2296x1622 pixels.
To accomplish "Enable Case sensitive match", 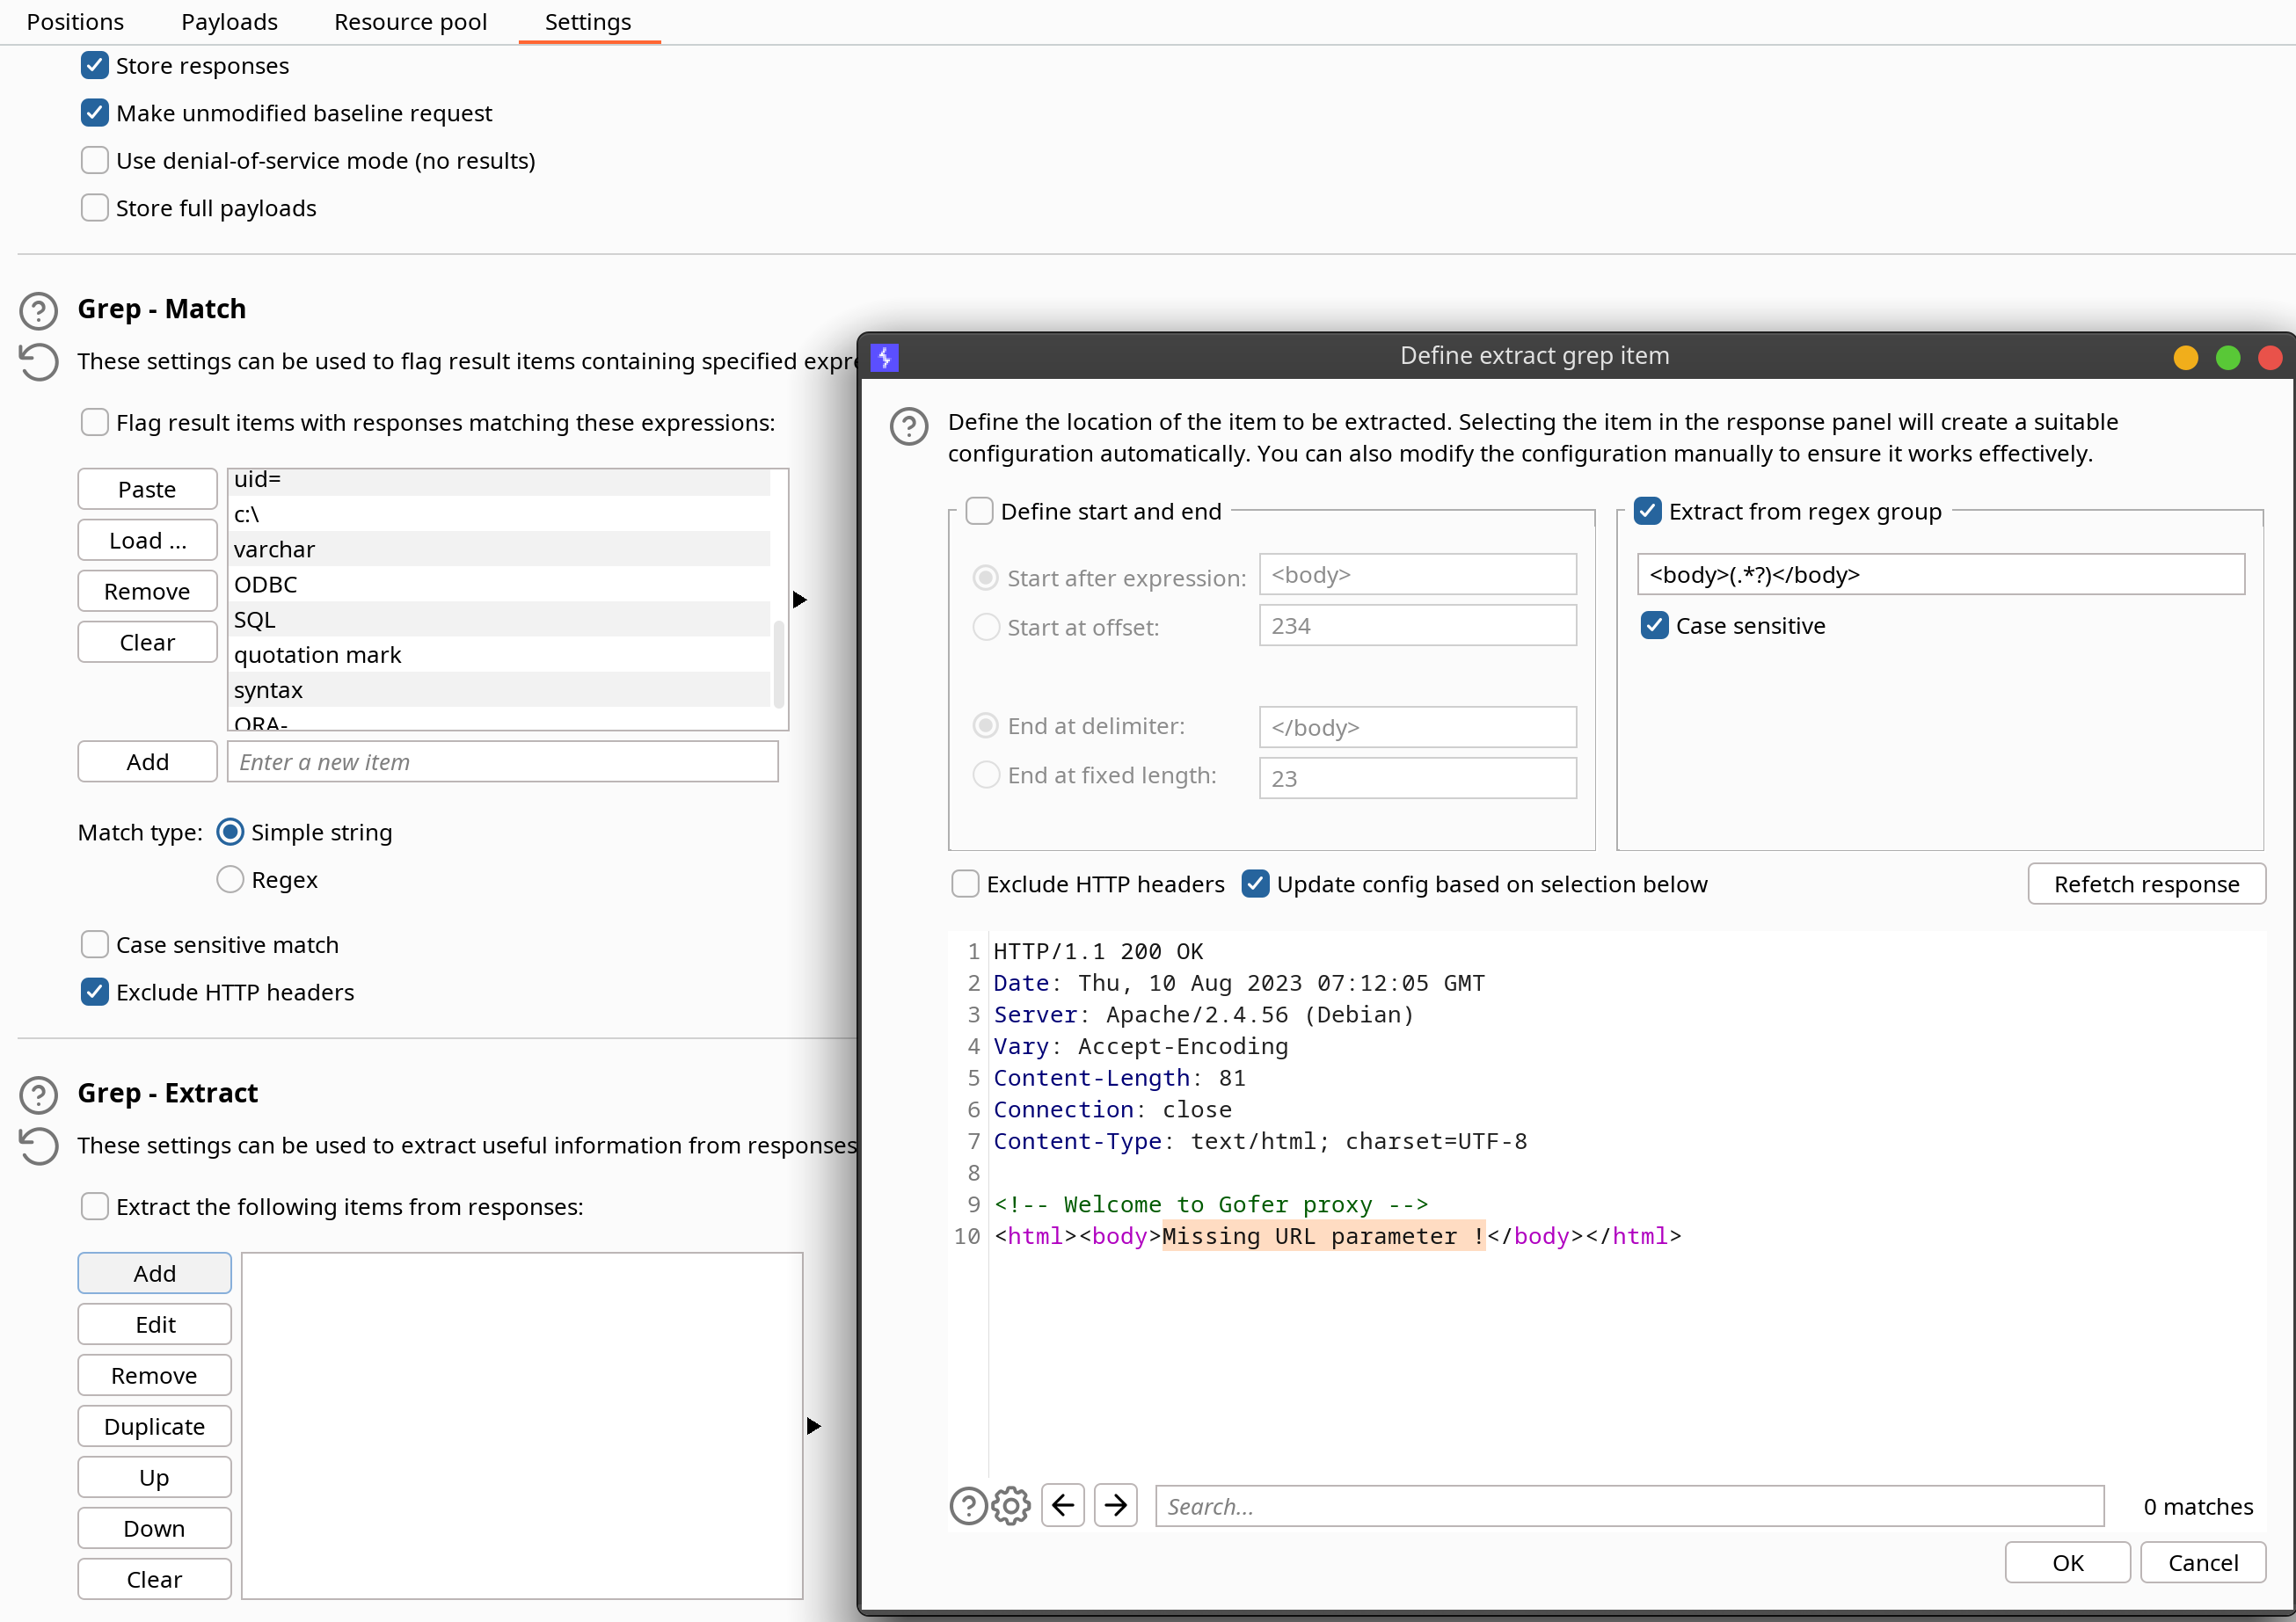I will click(94, 944).
